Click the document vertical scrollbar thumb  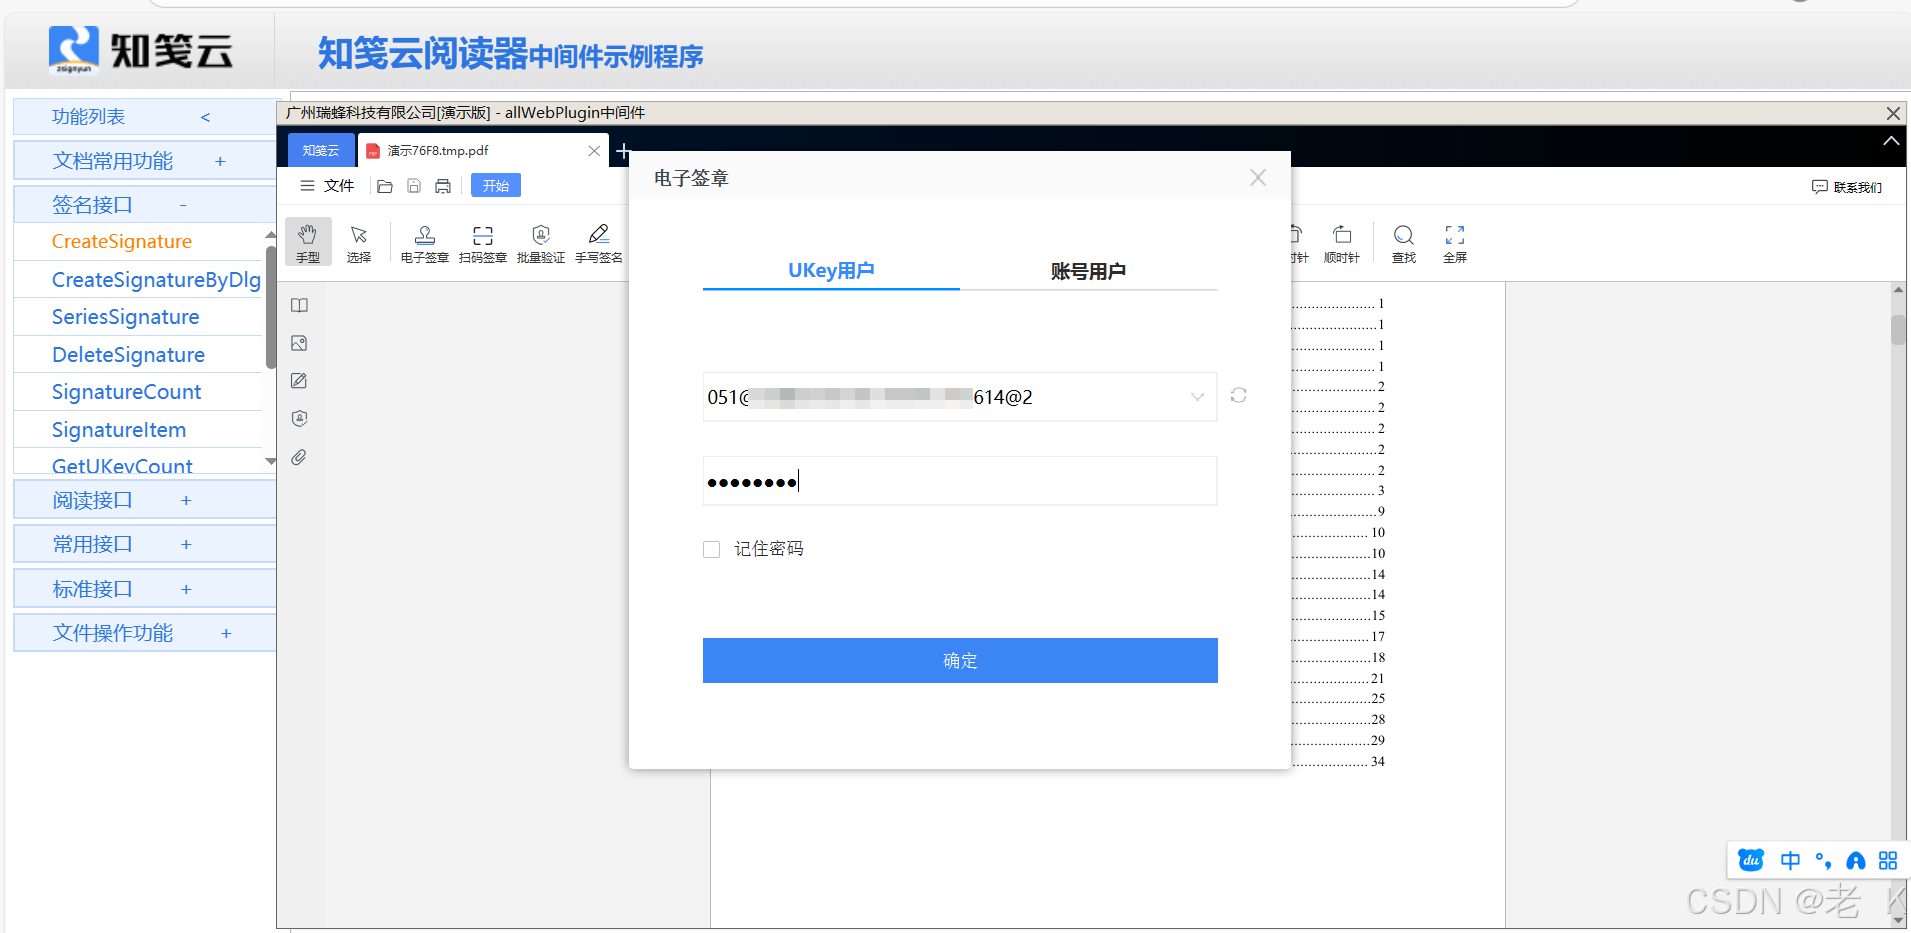click(1898, 330)
